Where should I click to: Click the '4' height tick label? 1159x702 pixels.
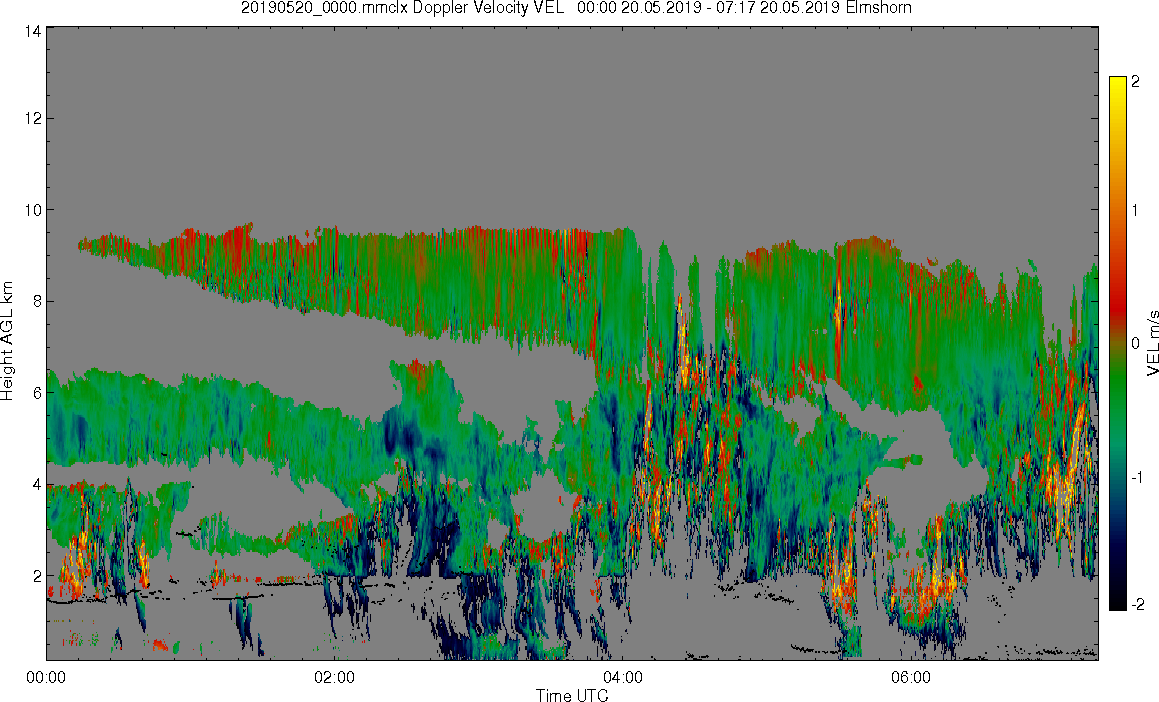[36, 485]
